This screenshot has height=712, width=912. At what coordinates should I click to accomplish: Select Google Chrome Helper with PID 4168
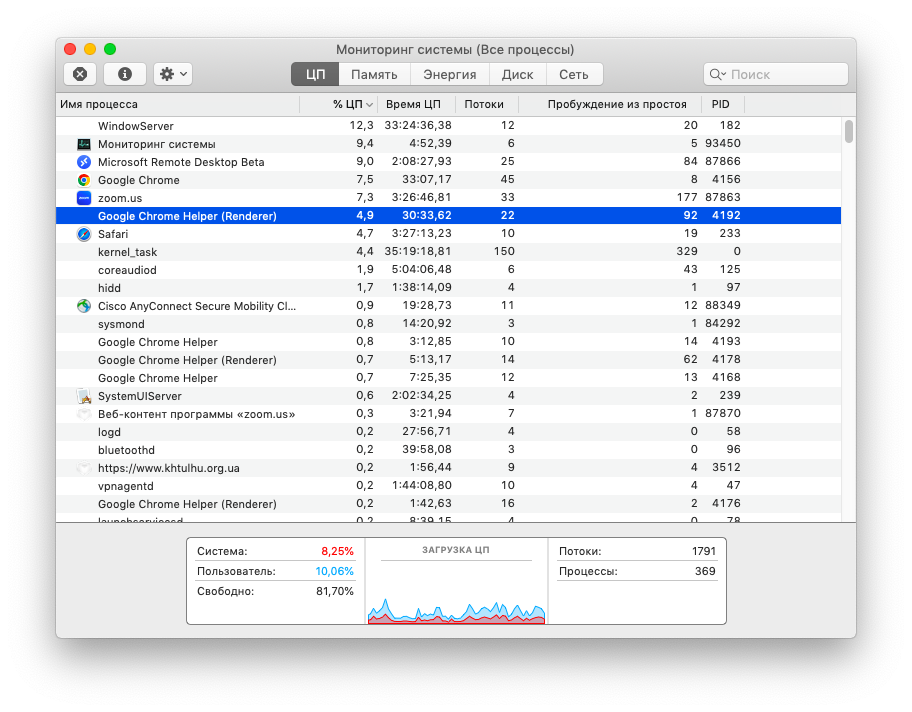[448, 378]
